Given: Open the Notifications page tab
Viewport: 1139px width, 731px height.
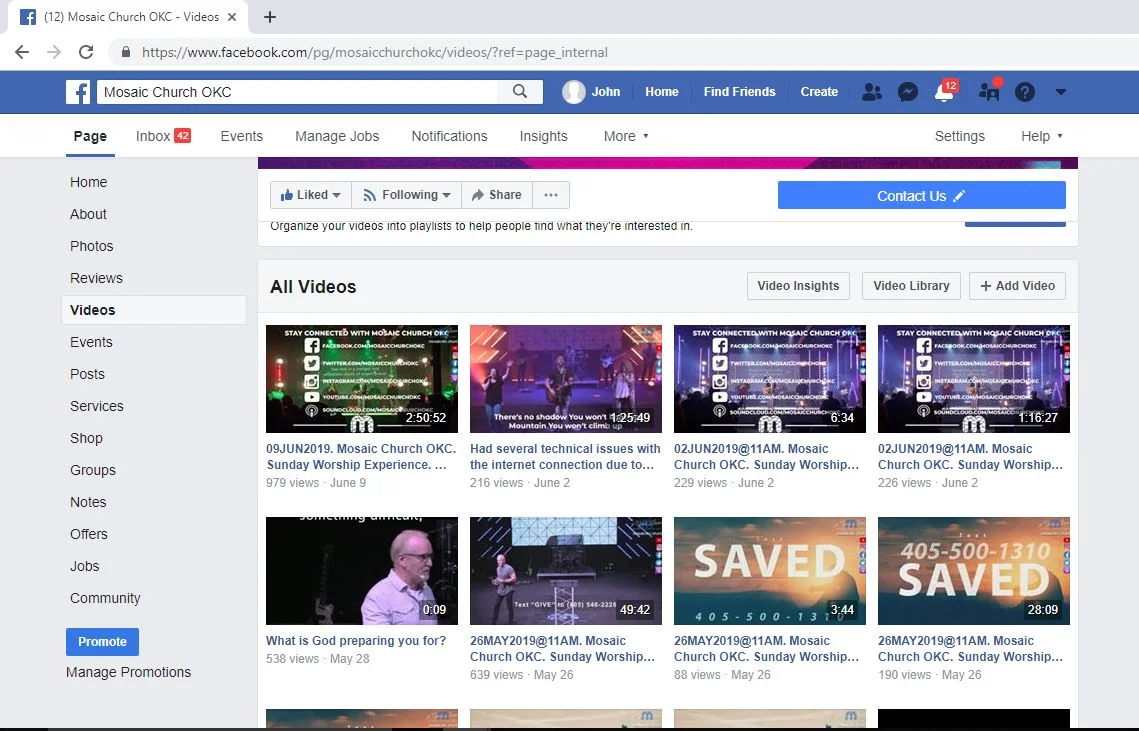Looking at the screenshot, I should point(449,136).
